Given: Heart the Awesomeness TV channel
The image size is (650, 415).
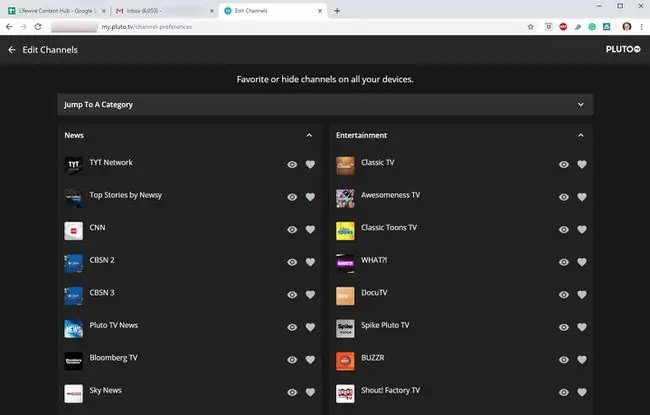Looking at the screenshot, I should tap(582, 197).
